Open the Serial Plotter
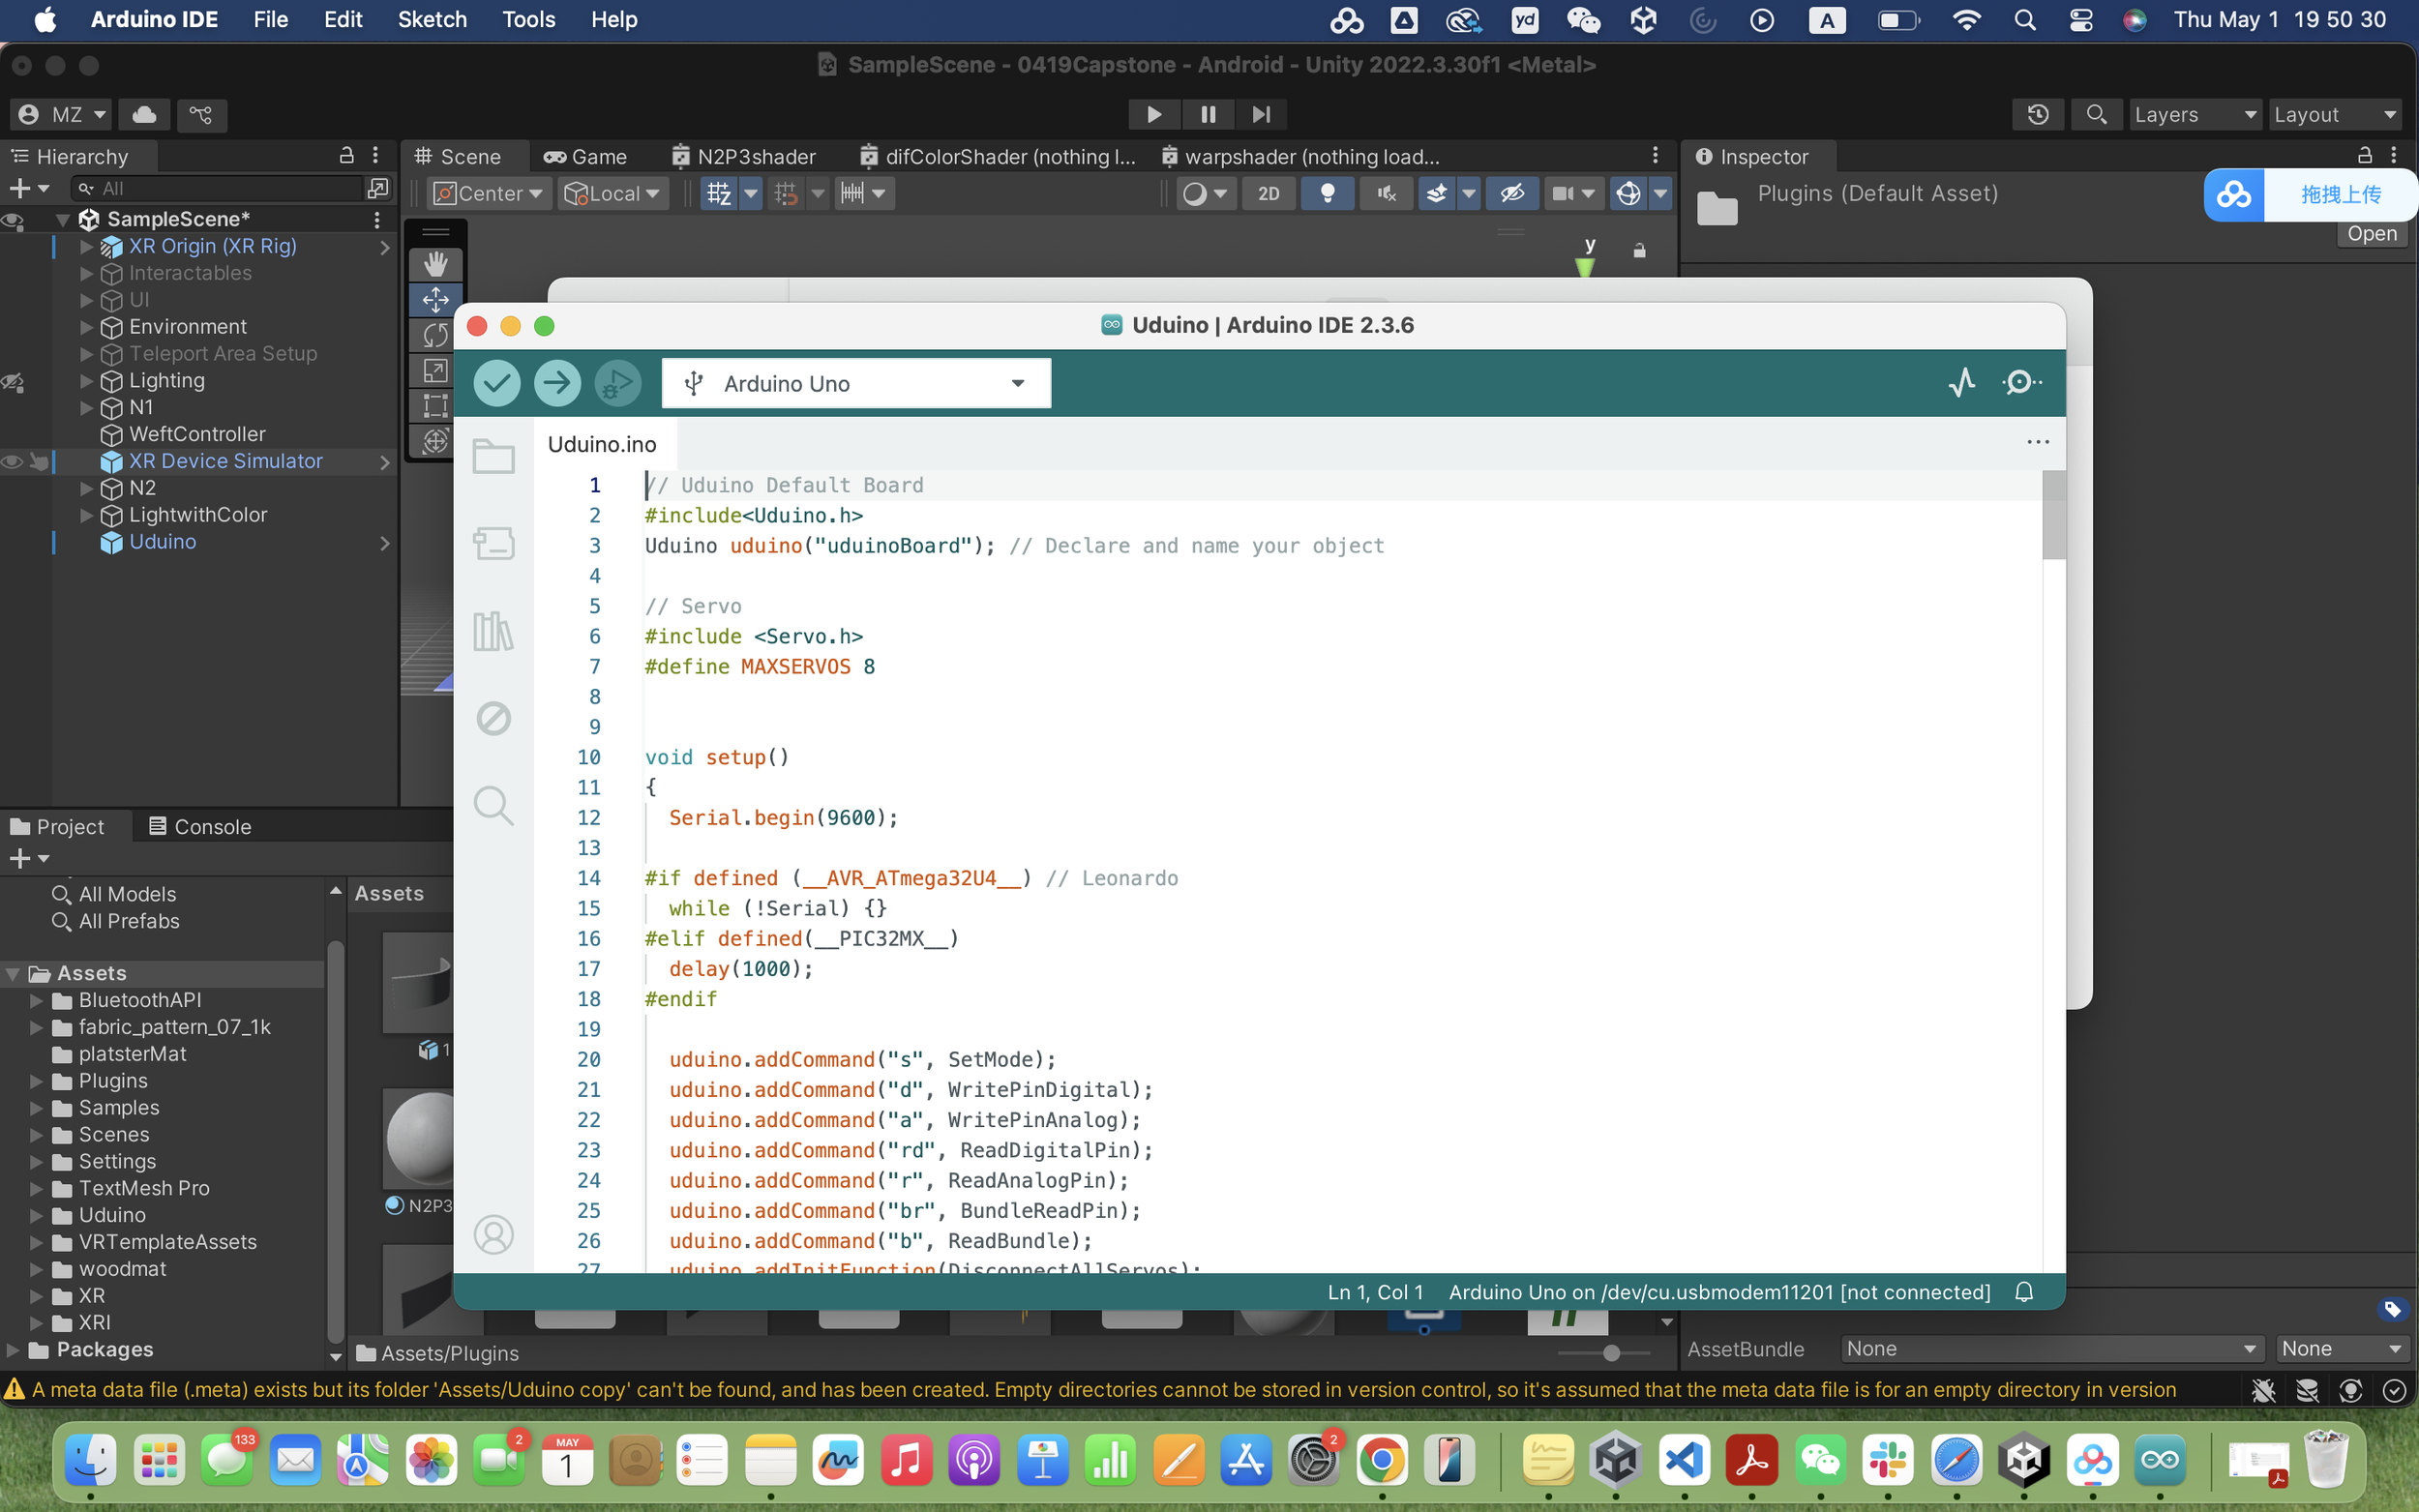Viewport: 2419px width, 1512px height. click(x=1961, y=382)
